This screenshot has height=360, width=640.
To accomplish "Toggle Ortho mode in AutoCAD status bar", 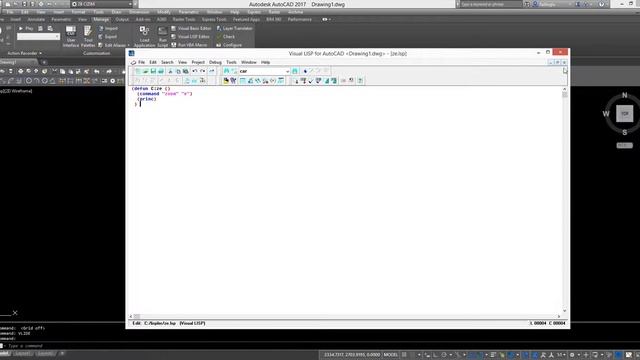I will click(435, 355).
